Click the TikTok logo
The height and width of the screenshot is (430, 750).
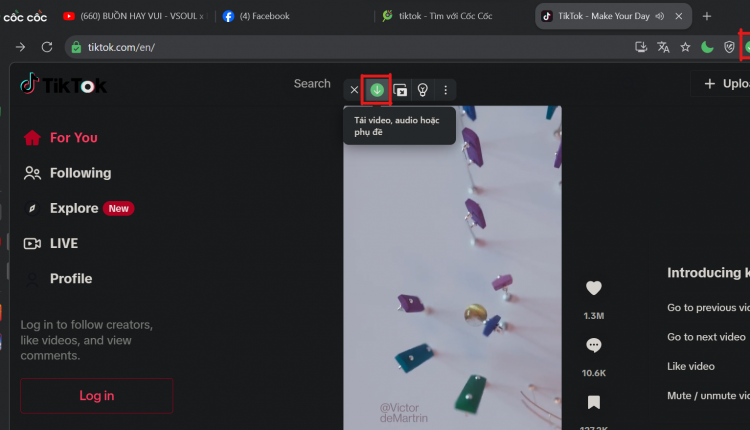[x=63, y=85]
